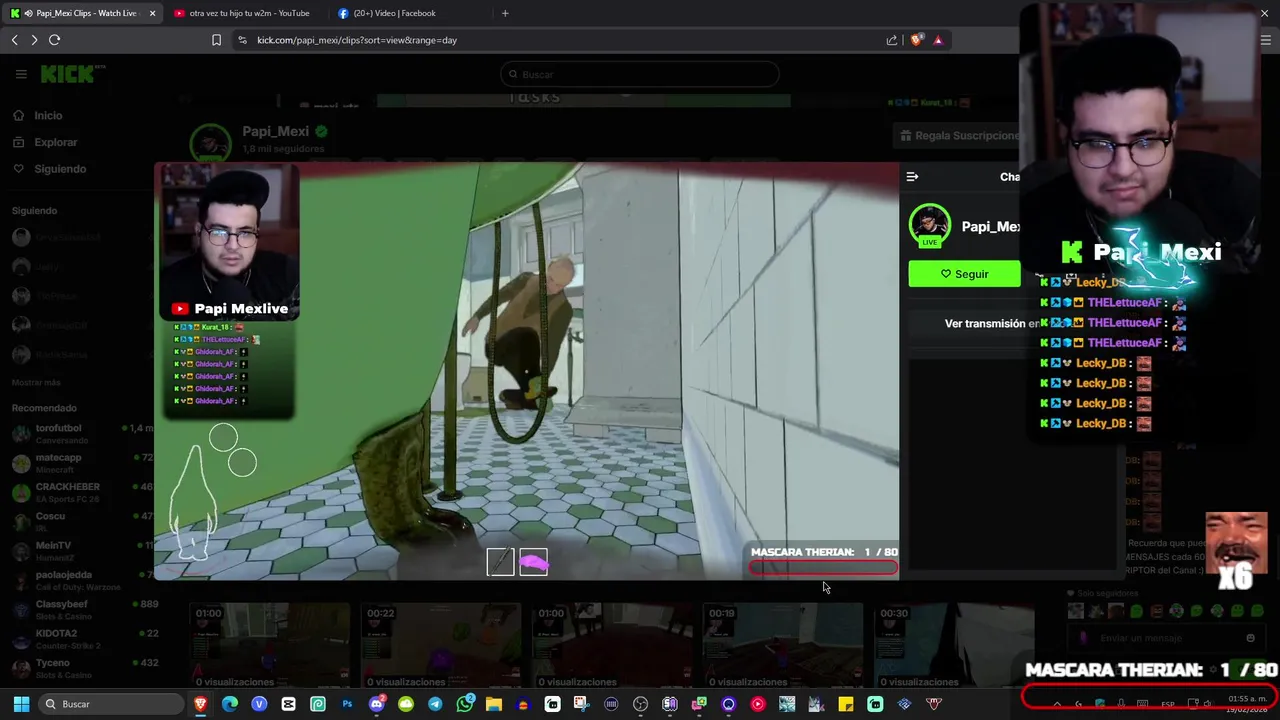
Task: Click the browser address bar URL
Action: (357, 40)
